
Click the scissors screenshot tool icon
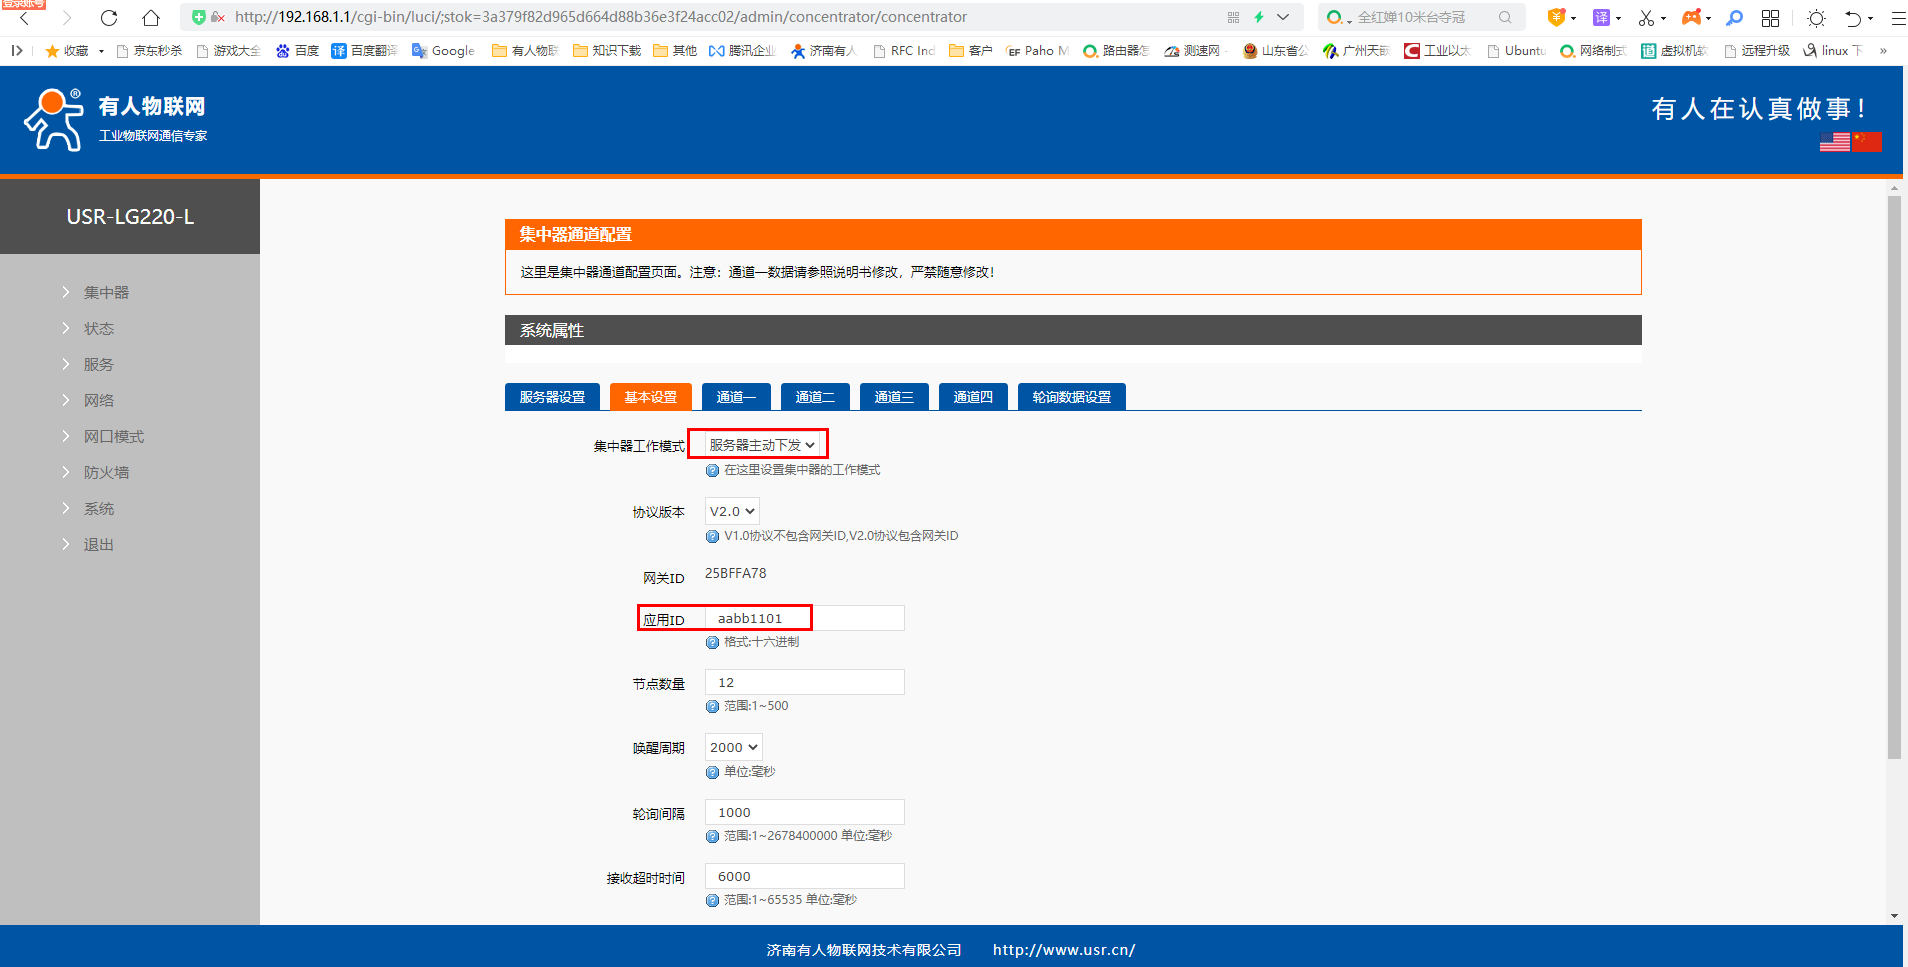pyautogui.click(x=1646, y=18)
